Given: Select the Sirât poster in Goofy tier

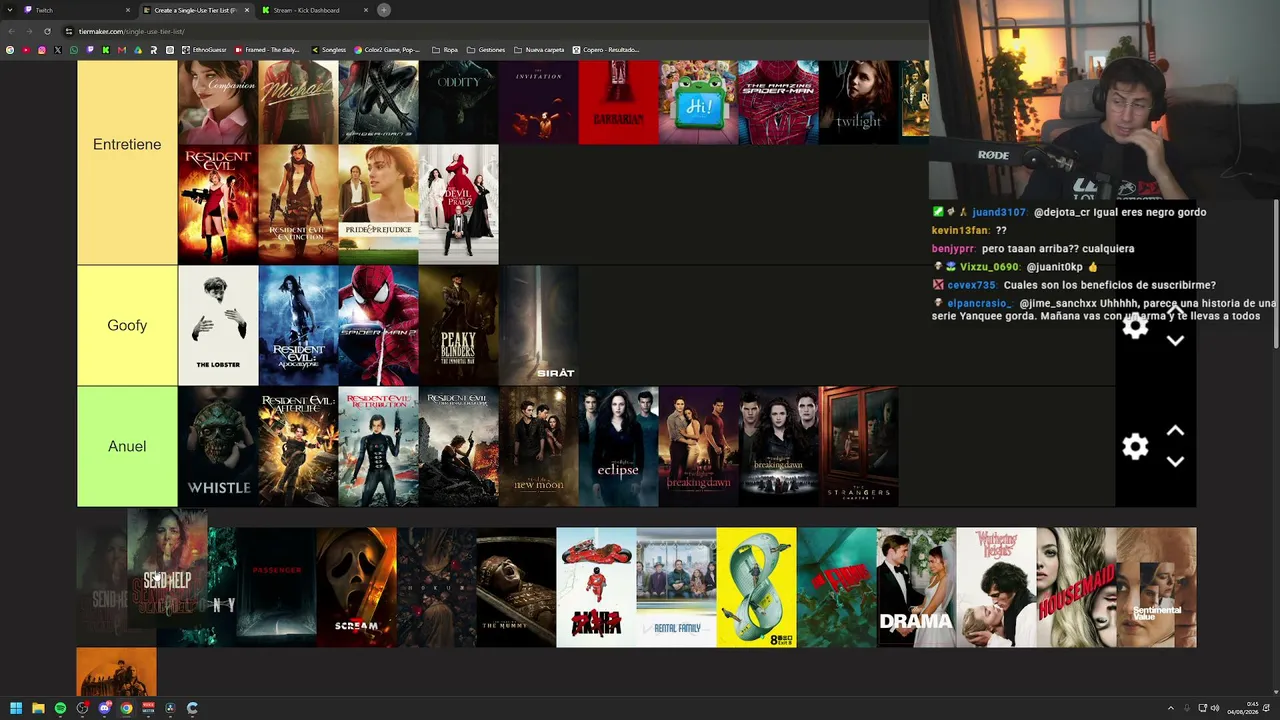Looking at the screenshot, I should point(538,325).
